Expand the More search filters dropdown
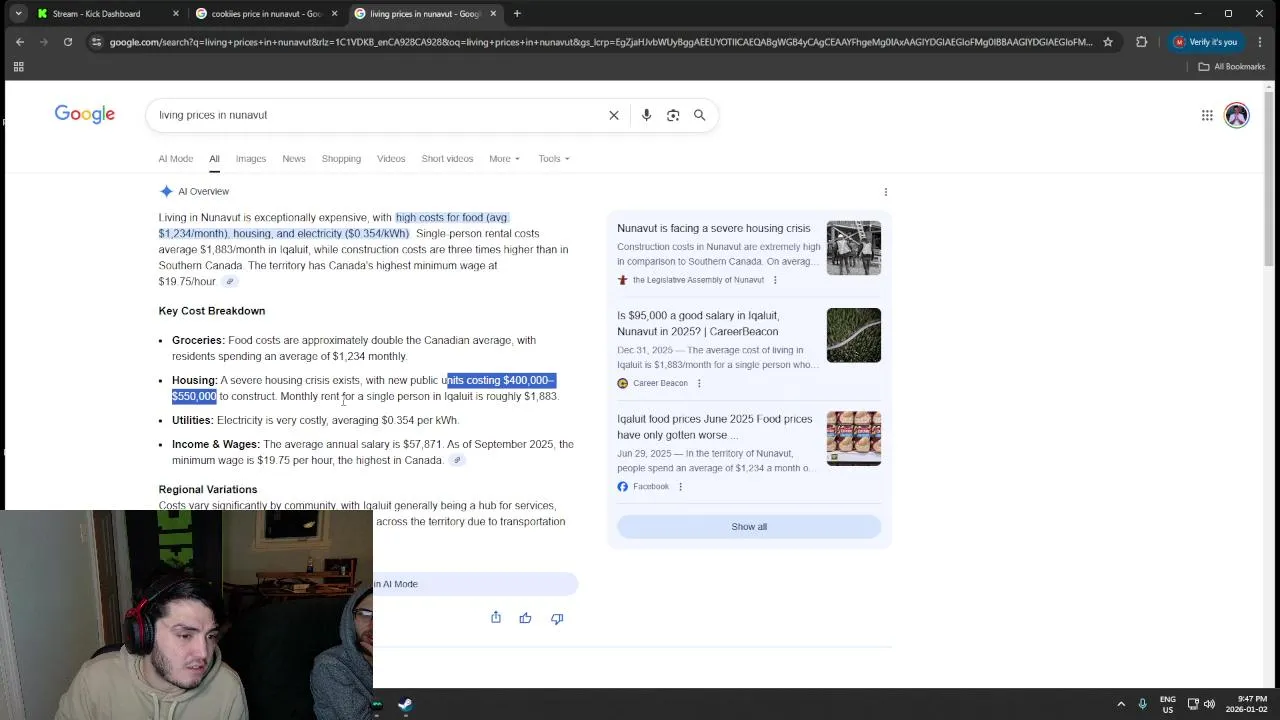Image resolution: width=1280 pixels, height=720 pixels. (x=504, y=159)
